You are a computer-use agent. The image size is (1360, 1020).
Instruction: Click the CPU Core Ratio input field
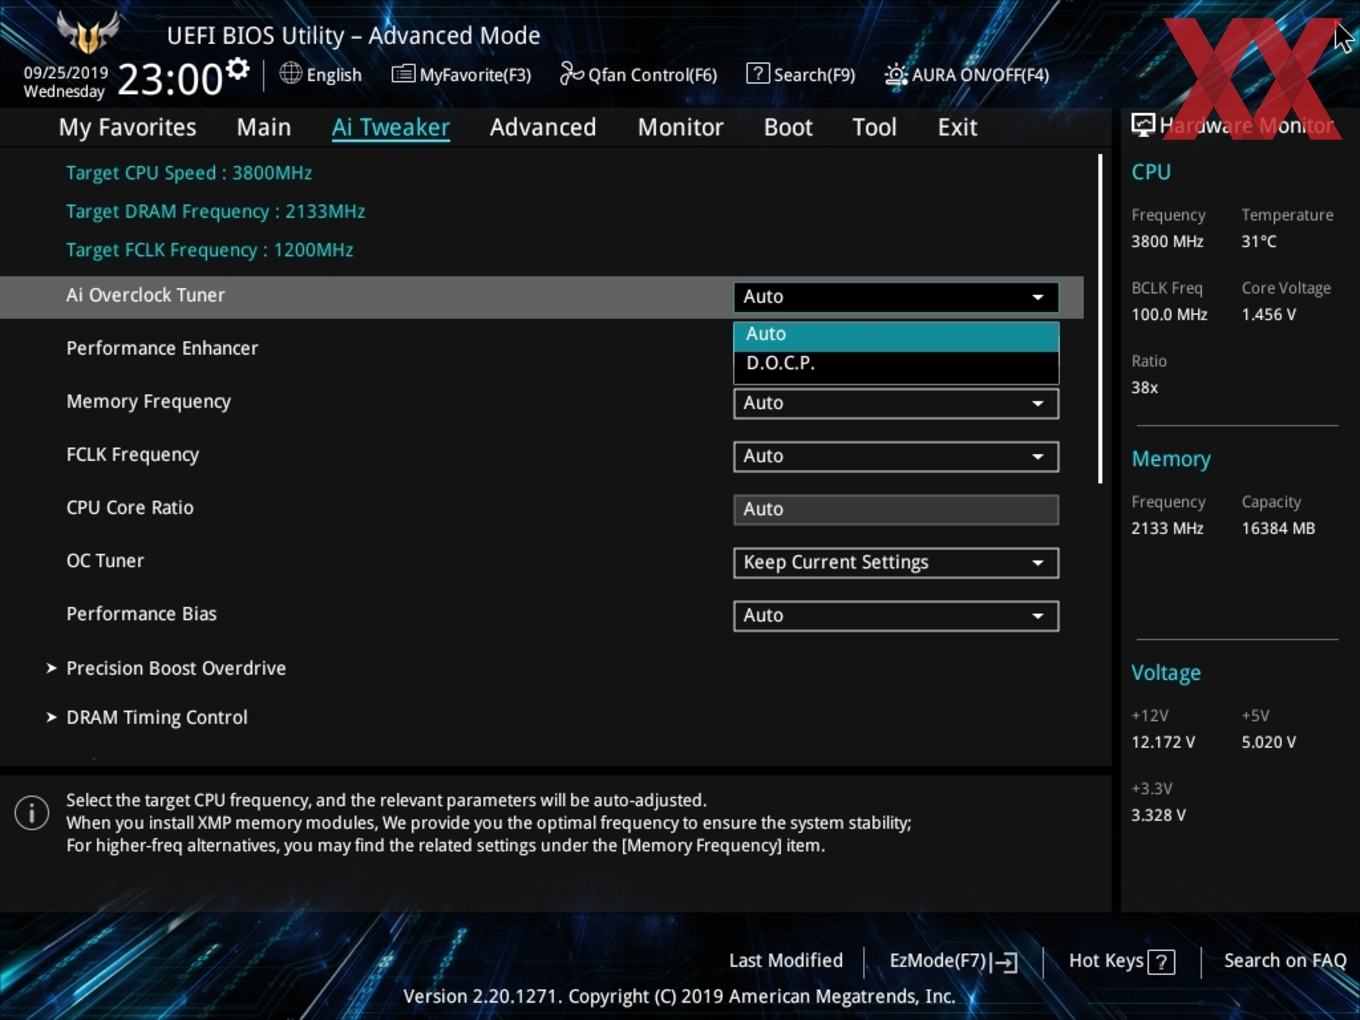896,509
